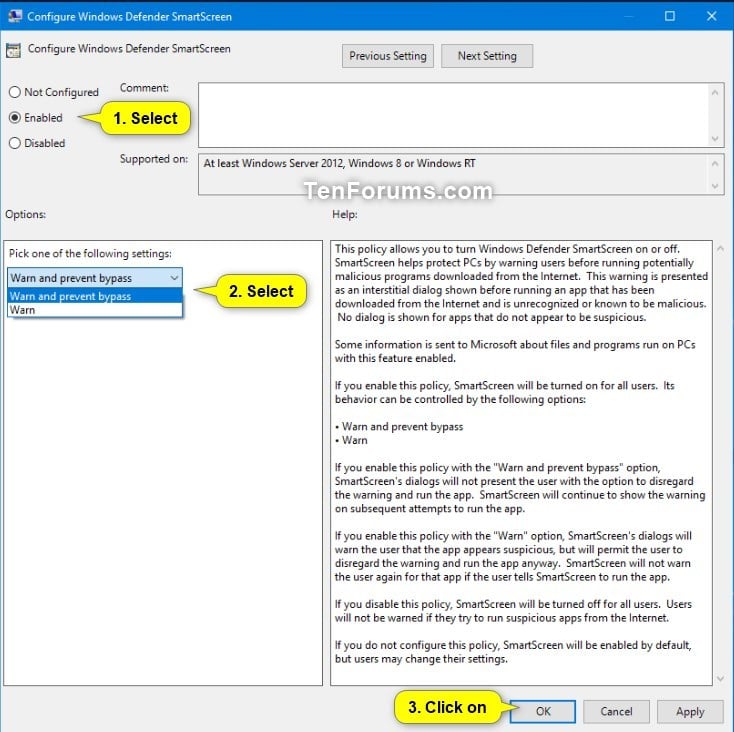Click the 'Options:' label
The width and height of the screenshot is (734, 732).
[x=26, y=214]
